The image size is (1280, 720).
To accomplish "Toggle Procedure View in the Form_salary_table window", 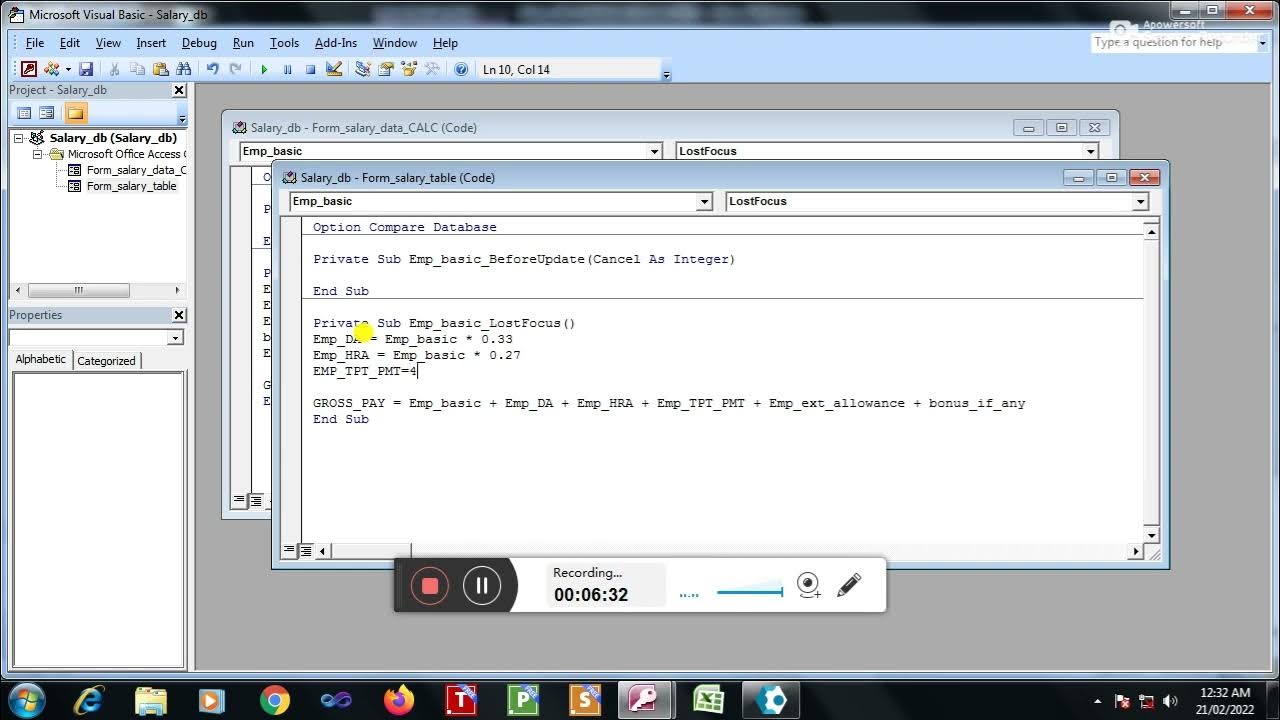I will [289, 550].
